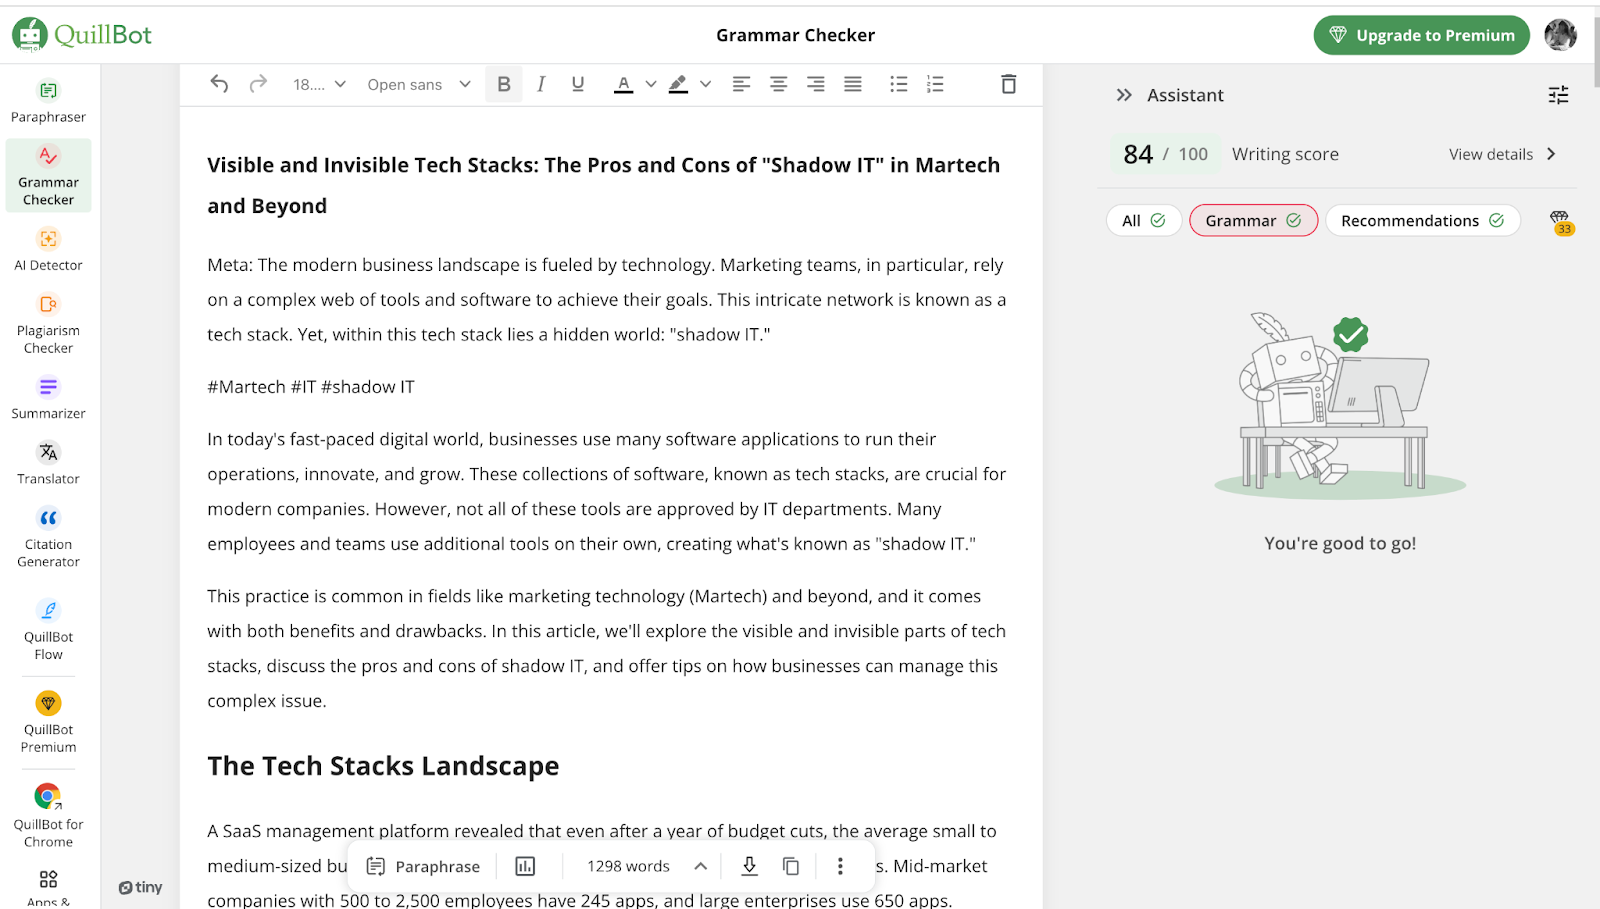Open the Summarizer tool
The image size is (1600, 909).
coord(48,397)
